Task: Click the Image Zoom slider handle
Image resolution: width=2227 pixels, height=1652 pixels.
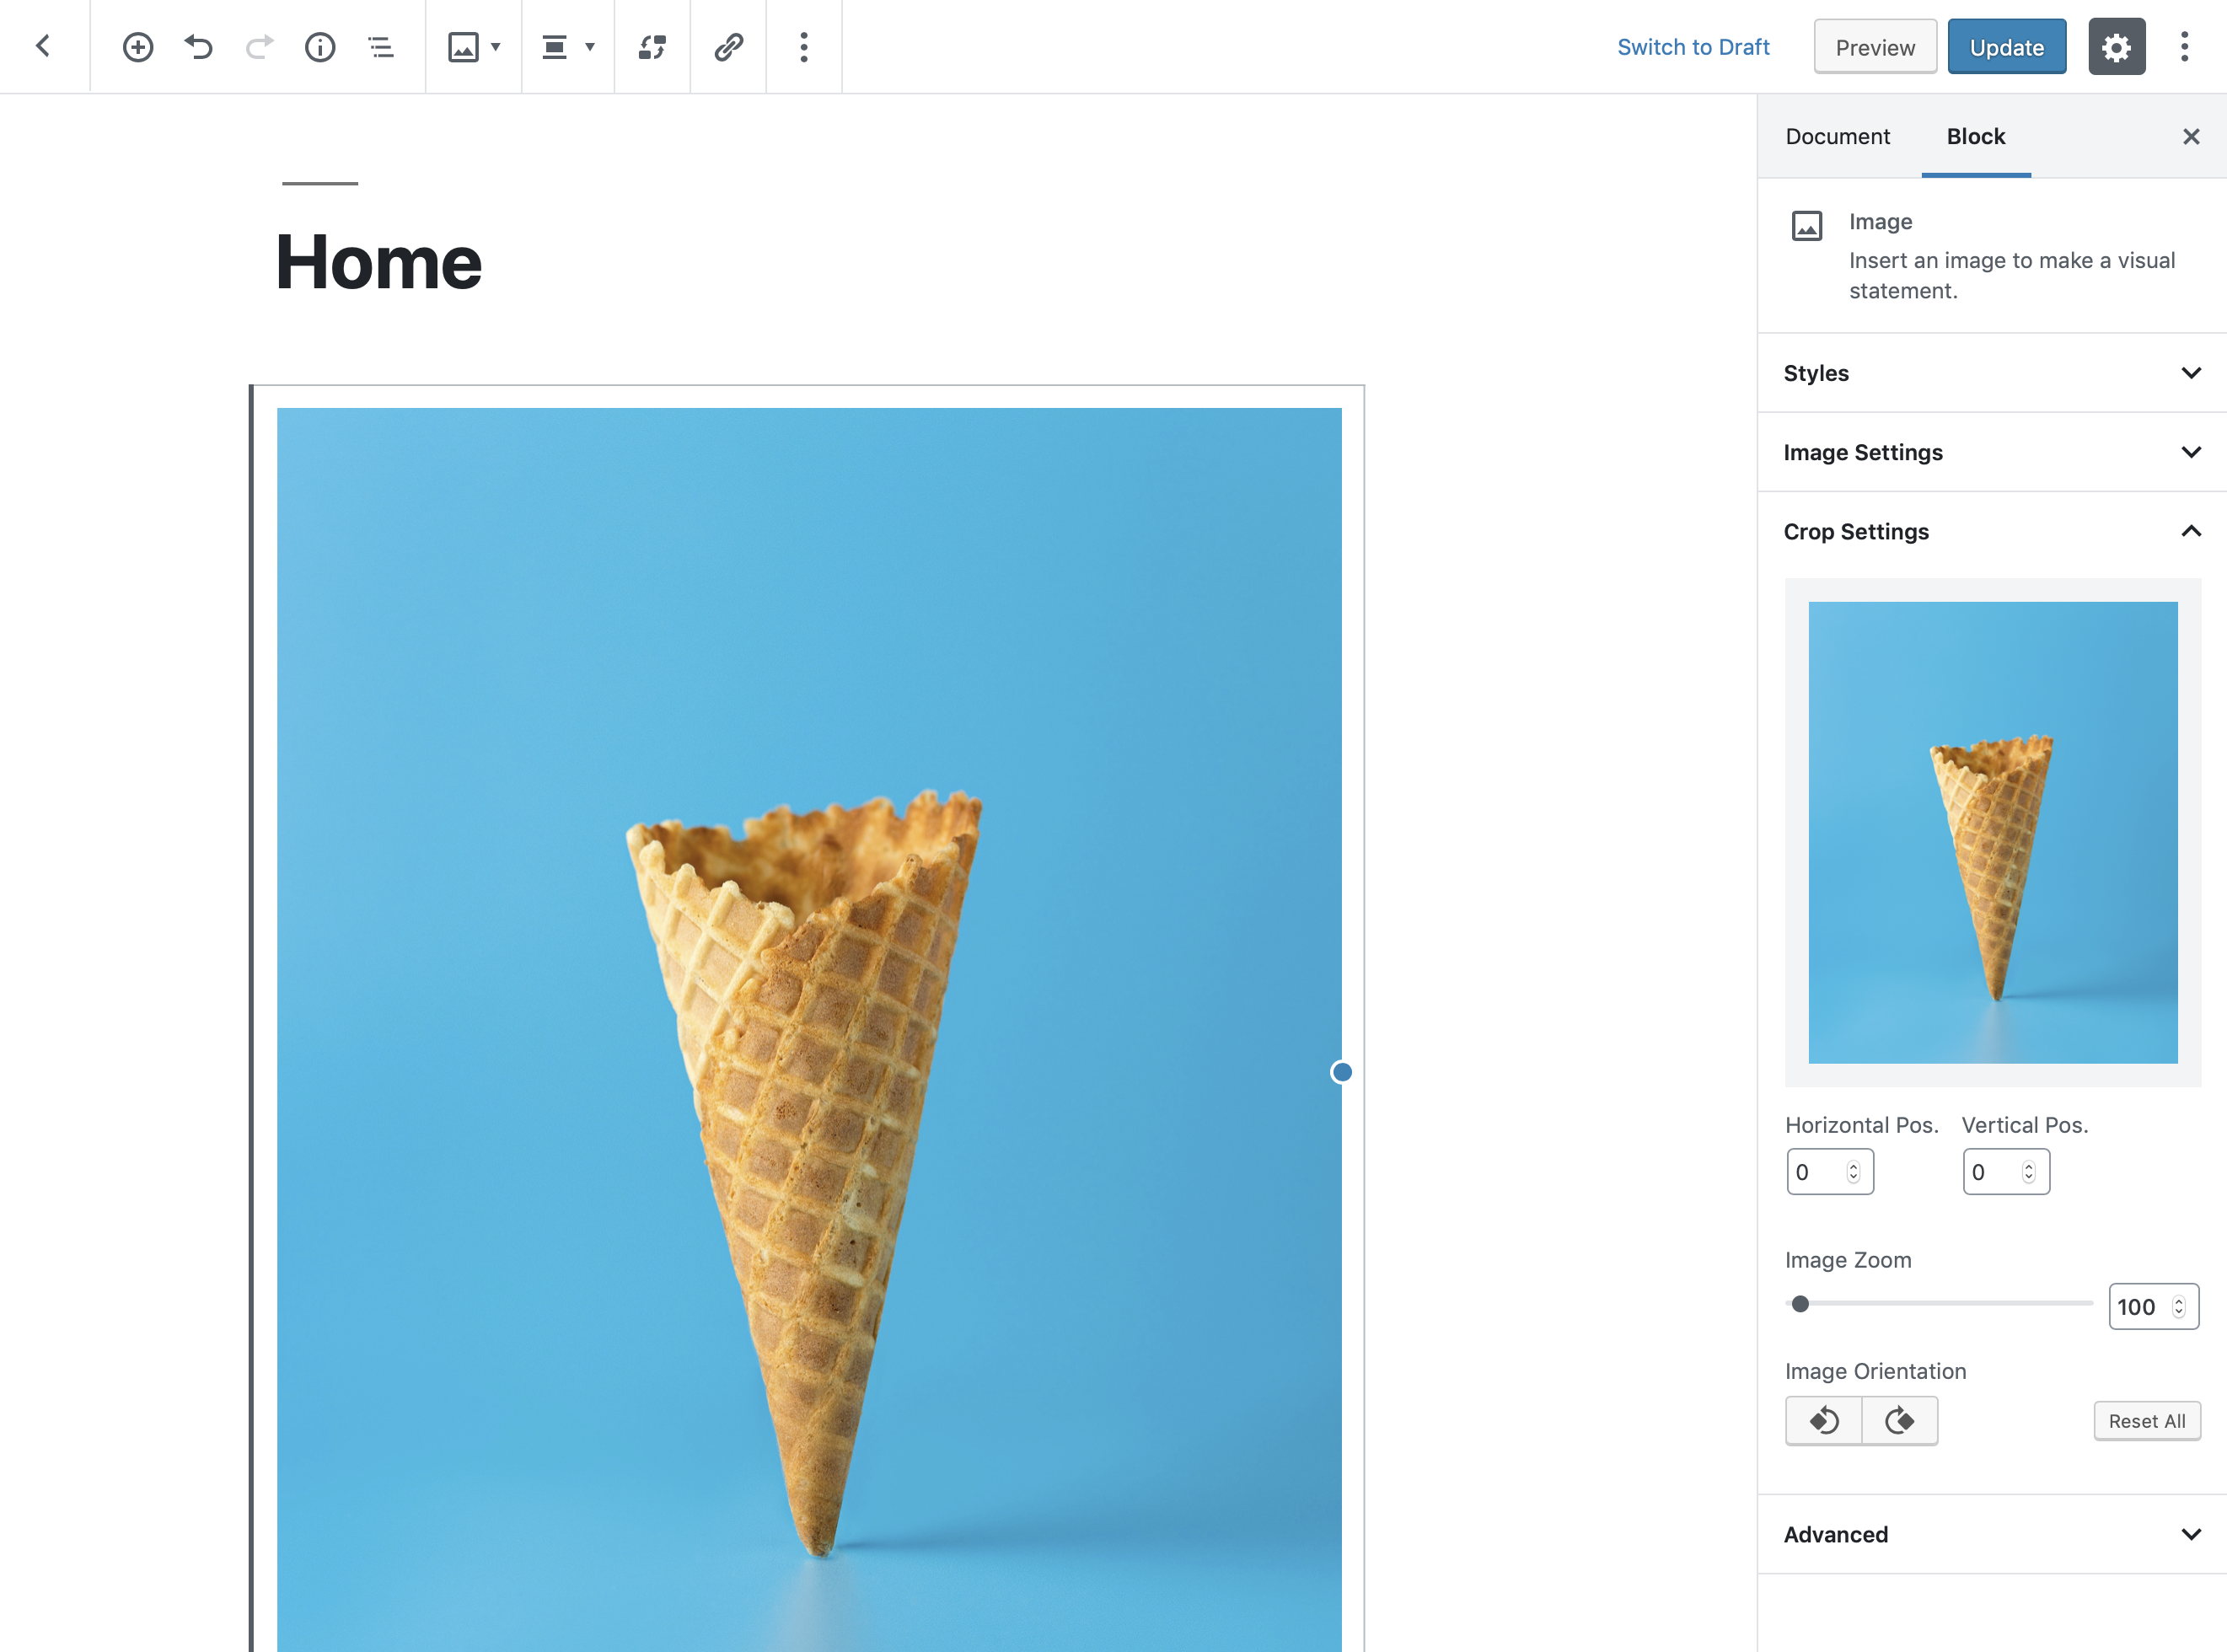Action: [x=1800, y=1304]
